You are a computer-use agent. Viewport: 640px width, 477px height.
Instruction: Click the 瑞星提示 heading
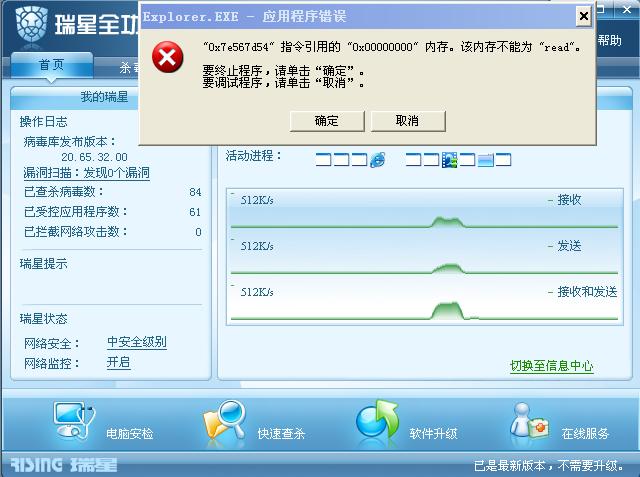(x=44, y=264)
